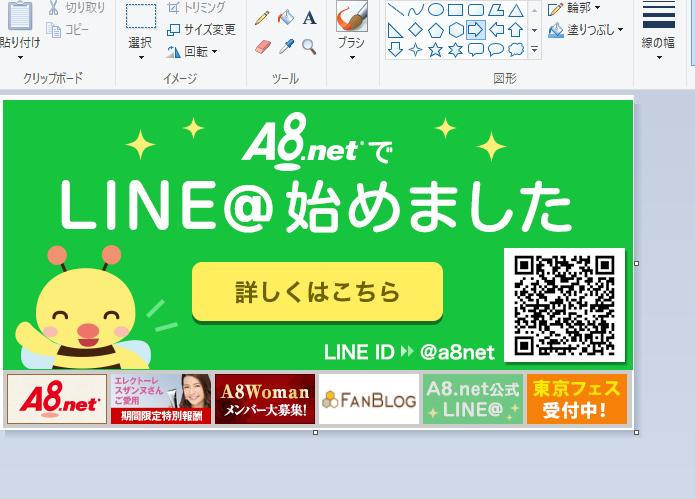Image resolution: width=695 pixels, height=499 pixels.
Task: Click the Cut (切り取り) button
Action: pos(76,8)
